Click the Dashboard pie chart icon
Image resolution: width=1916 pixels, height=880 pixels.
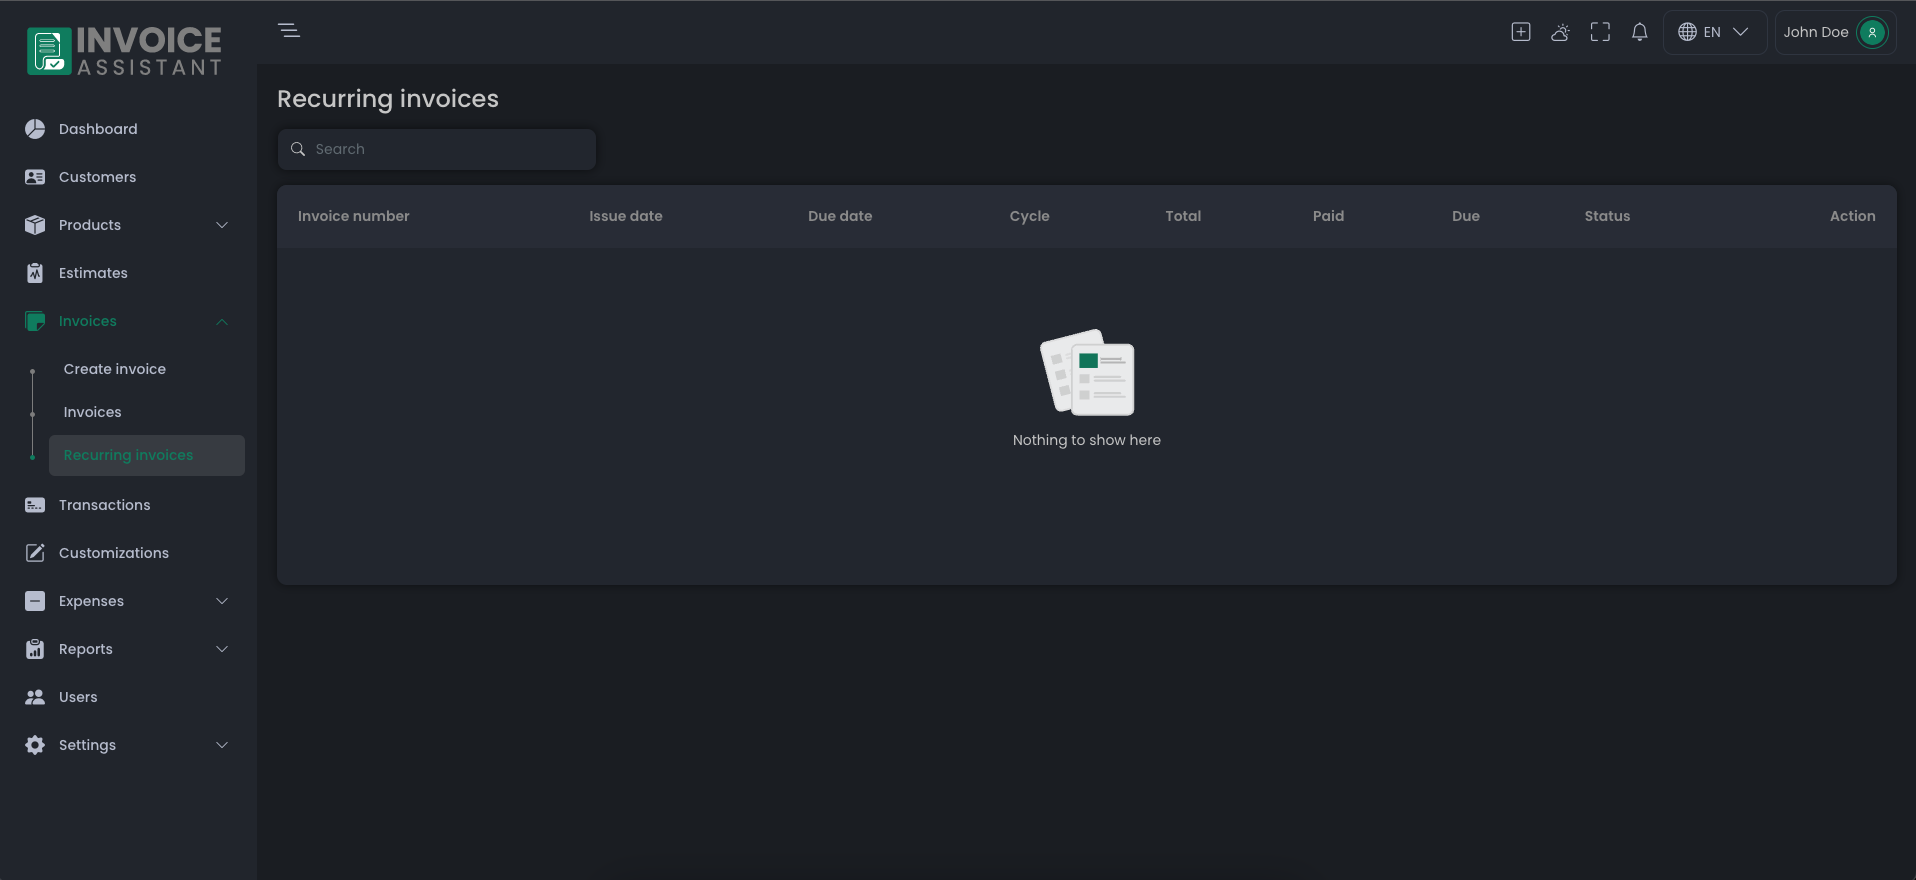[35, 129]
